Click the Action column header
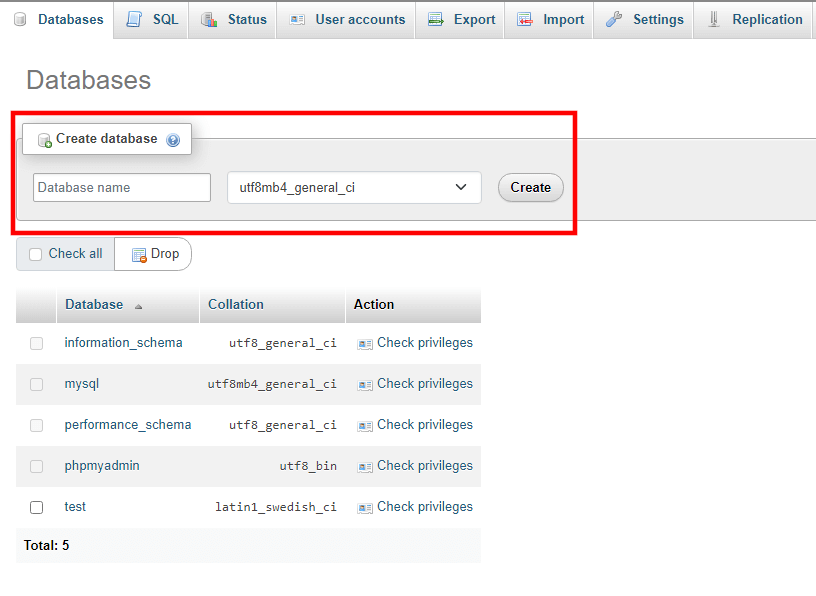This screenshot has height=596, width=816. coord(374,305)
